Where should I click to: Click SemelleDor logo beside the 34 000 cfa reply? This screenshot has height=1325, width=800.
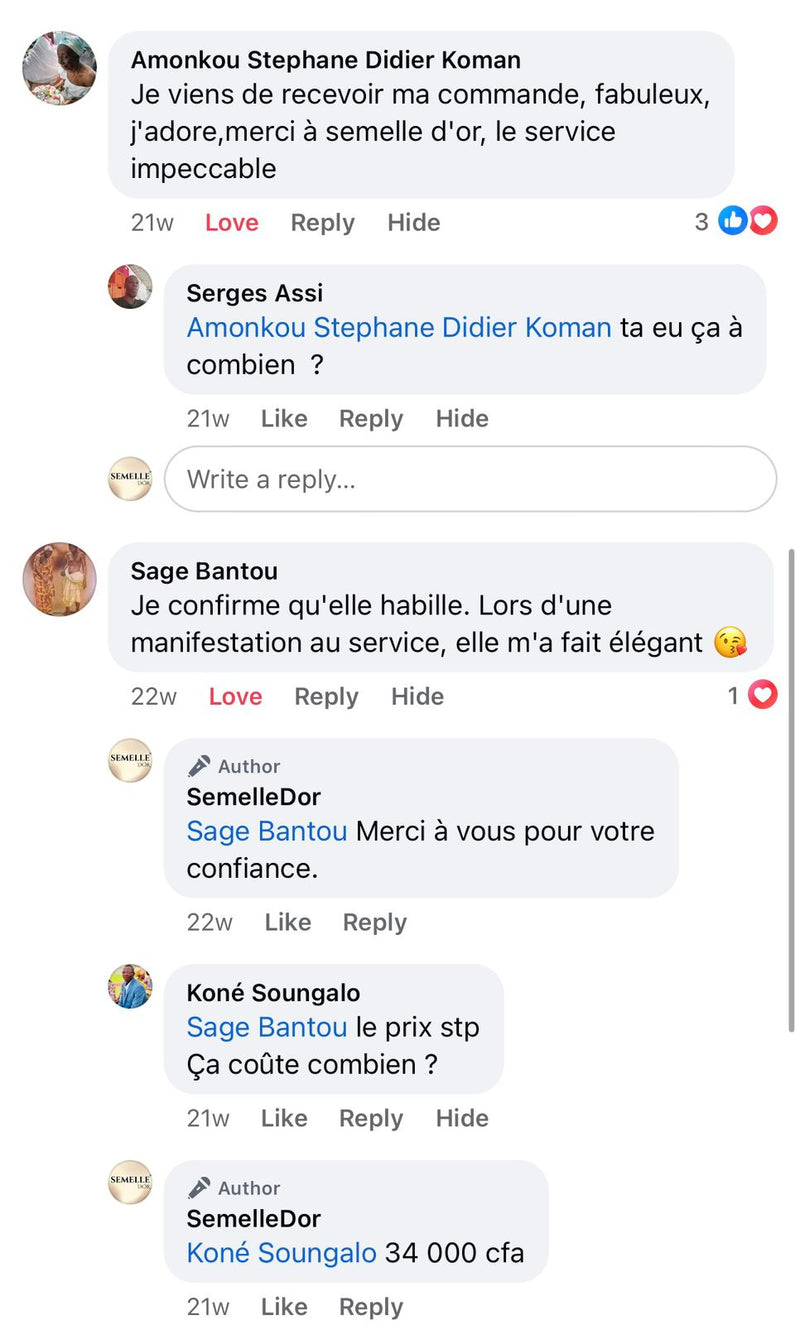130,1182
